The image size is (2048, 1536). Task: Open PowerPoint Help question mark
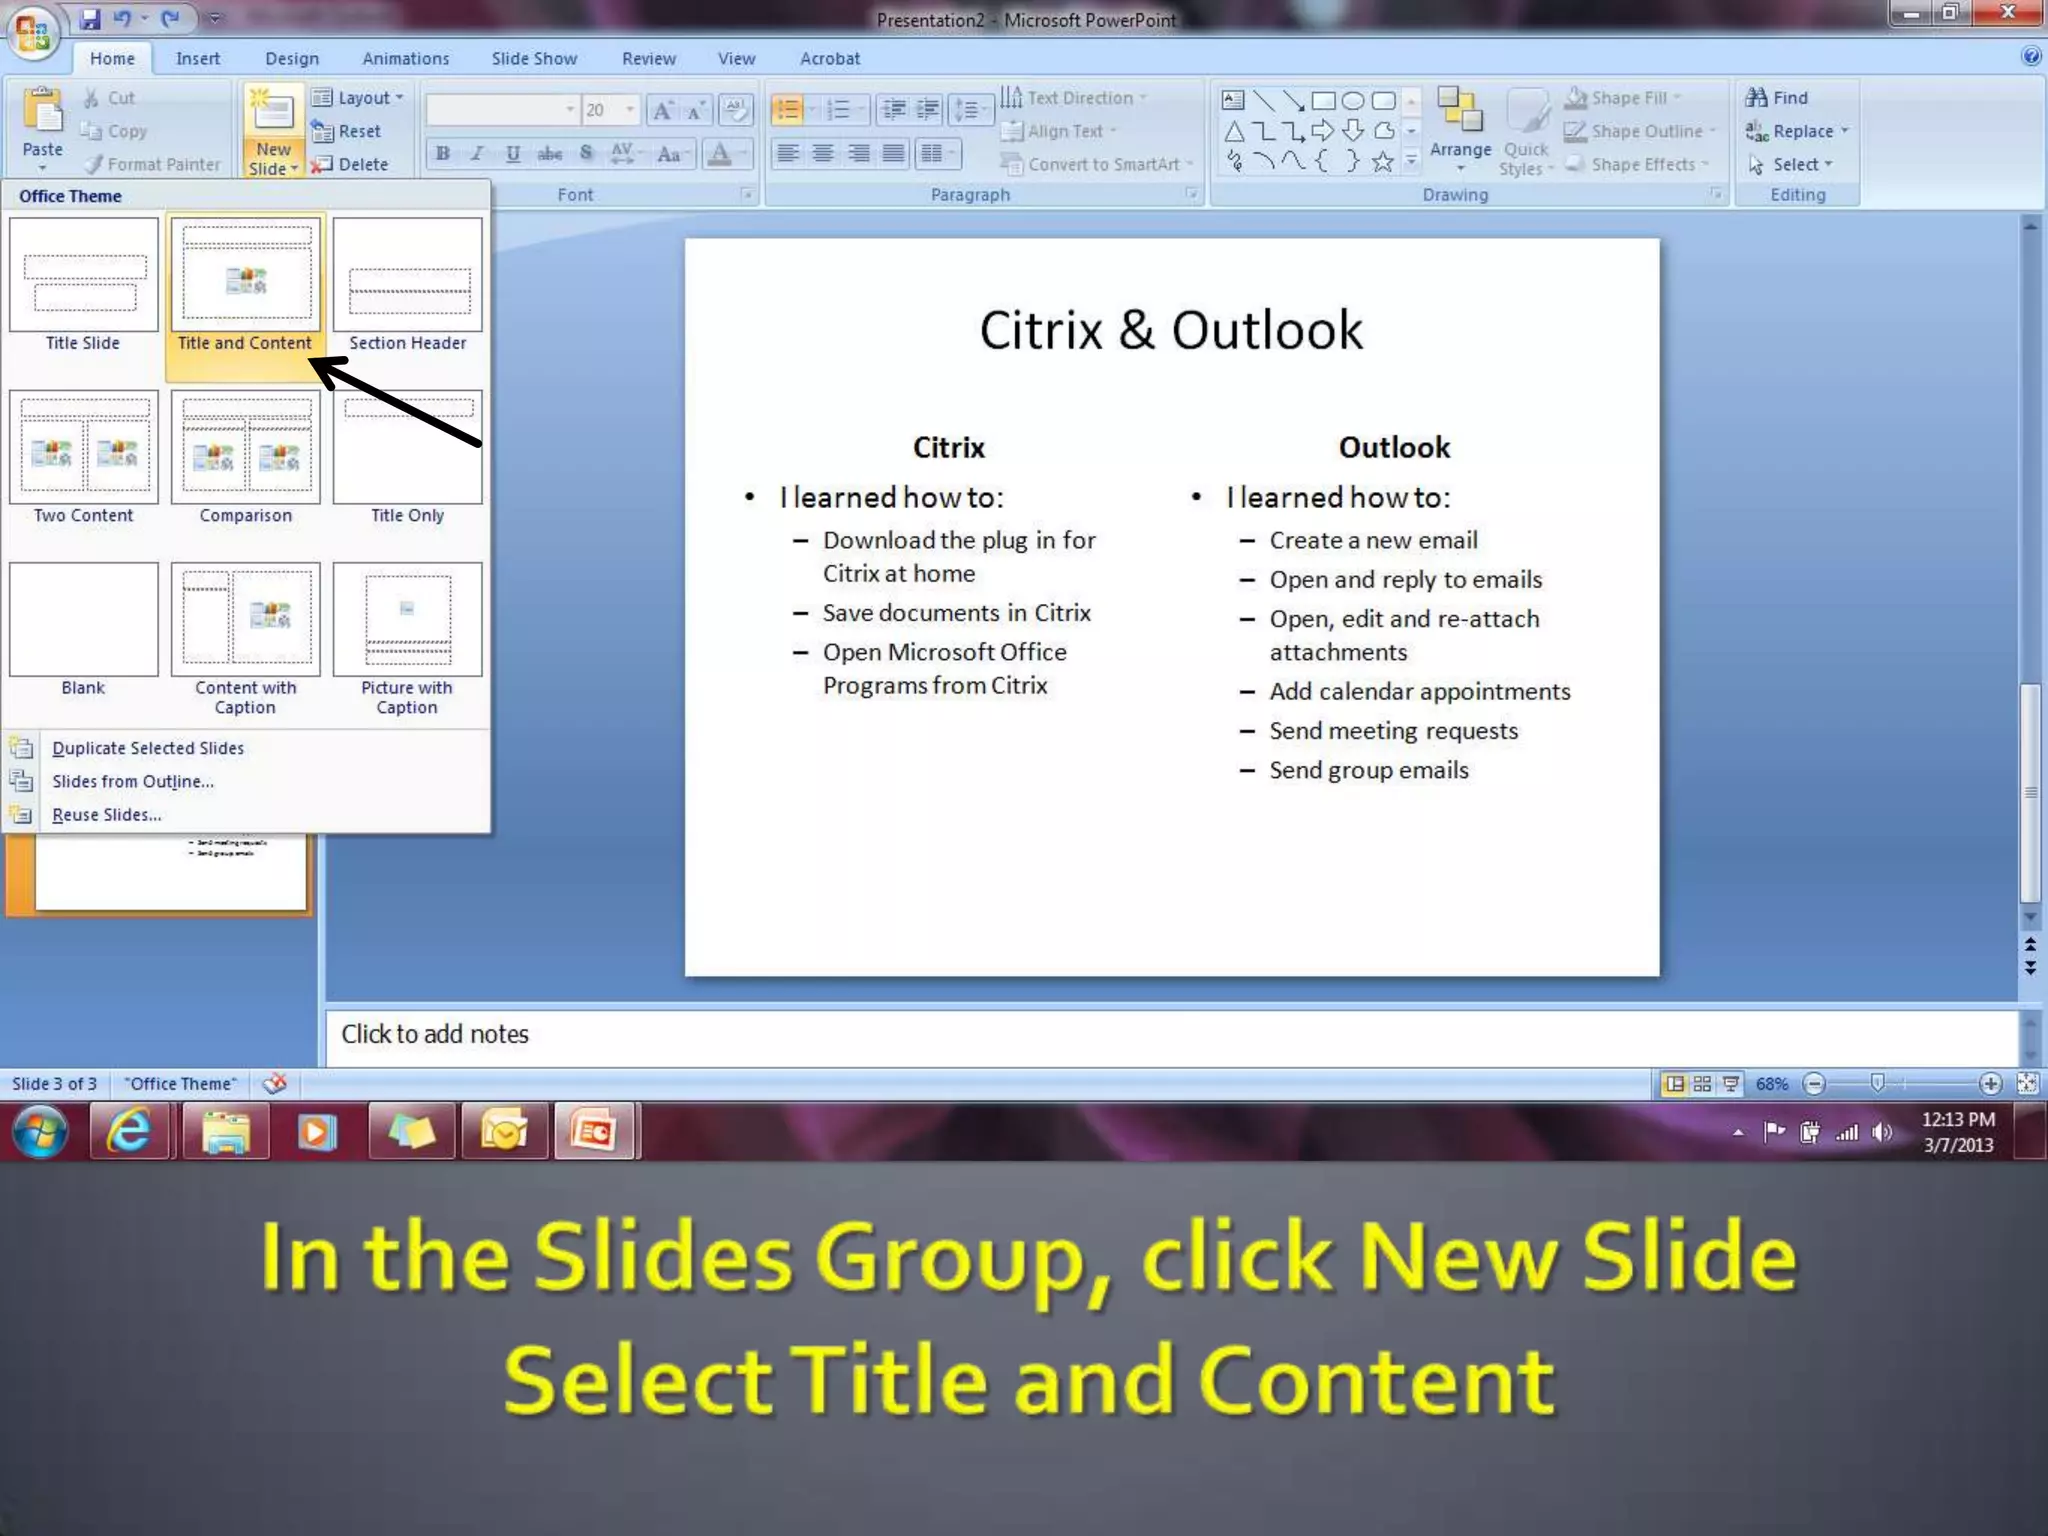[2030, 56]
